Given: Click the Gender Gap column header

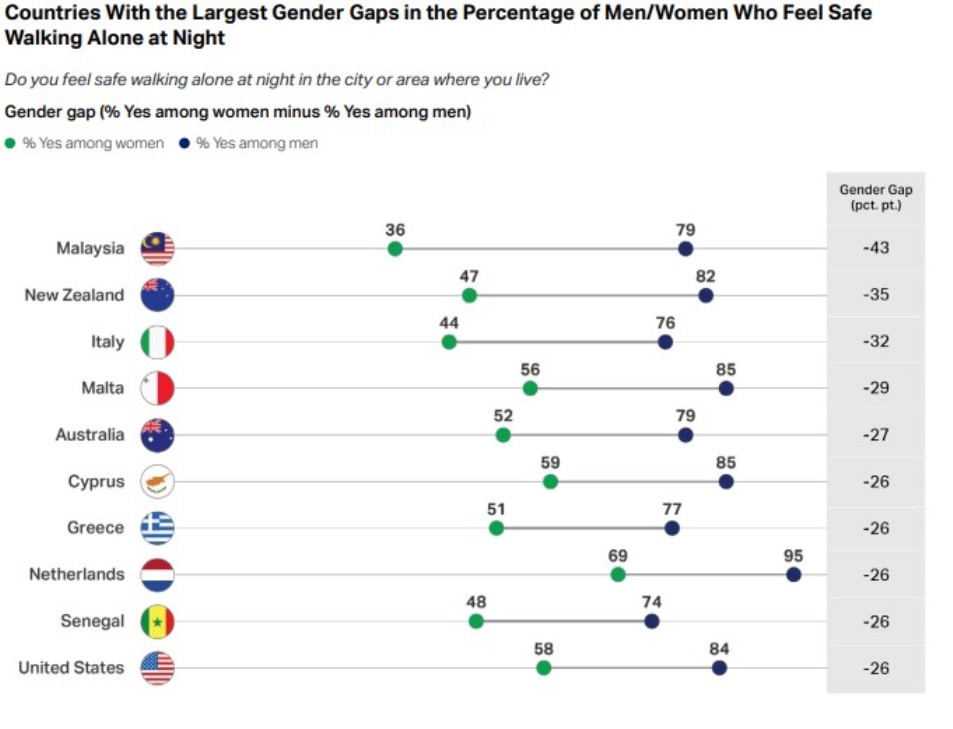Looking at the screenshot, I should point(875,197).
